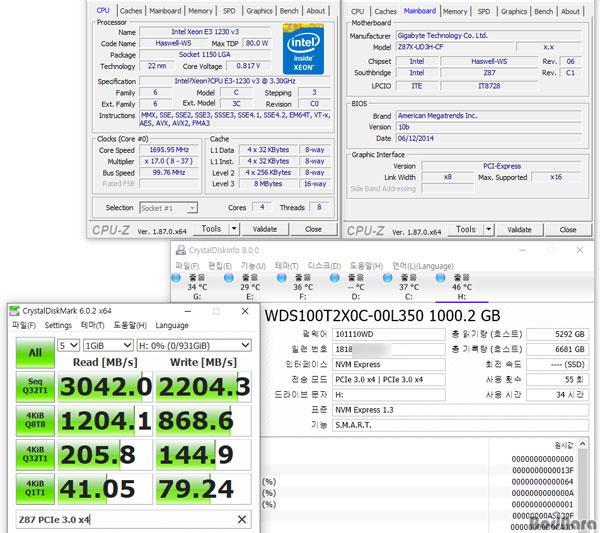Open 디스크(D) menu in CrystalDiskInfo
This screenshot has height=533, width=600.
pos(324,266)
